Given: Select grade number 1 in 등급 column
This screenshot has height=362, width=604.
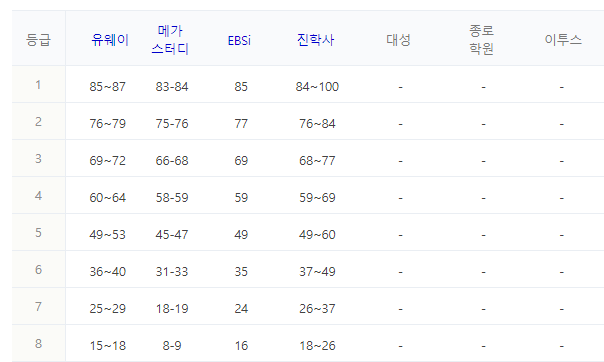Looking at the screenshot, I should 38,85.
